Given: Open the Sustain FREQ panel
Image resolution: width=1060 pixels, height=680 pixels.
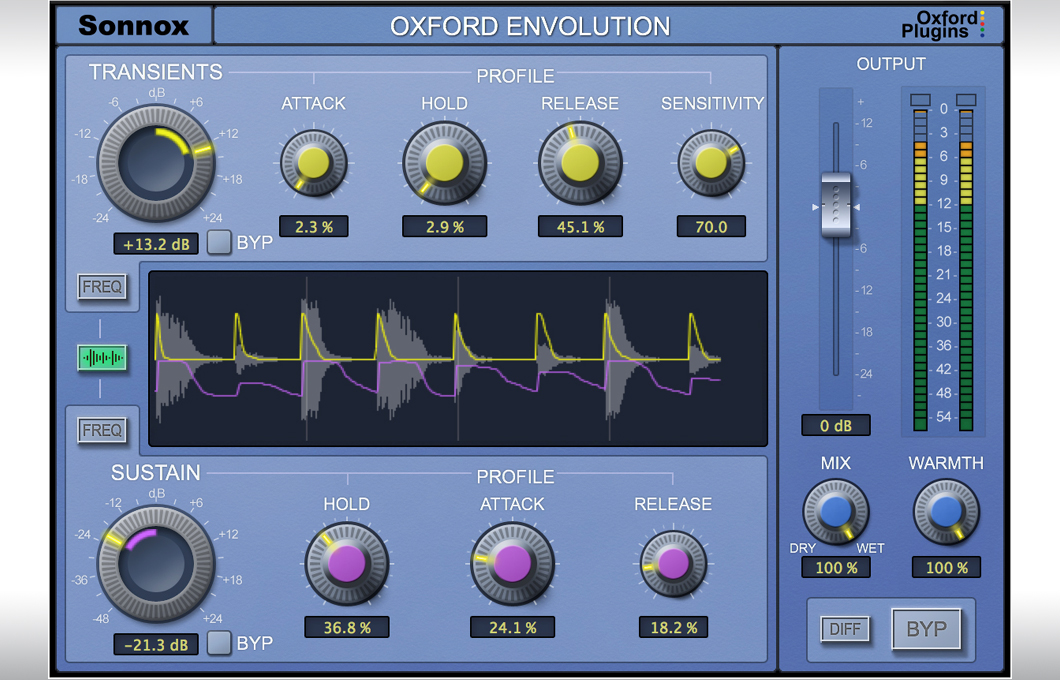Looking at the screenshot, I should coord(102,430).
